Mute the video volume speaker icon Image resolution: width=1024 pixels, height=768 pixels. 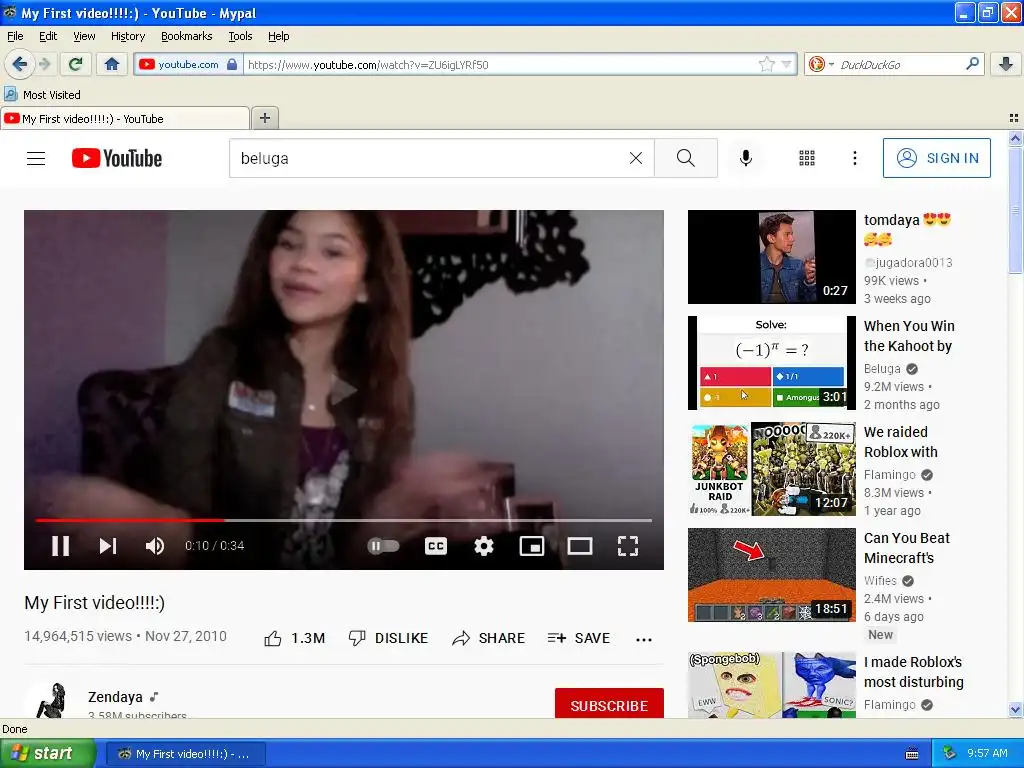pyautogui.click(x=155, y=545)
